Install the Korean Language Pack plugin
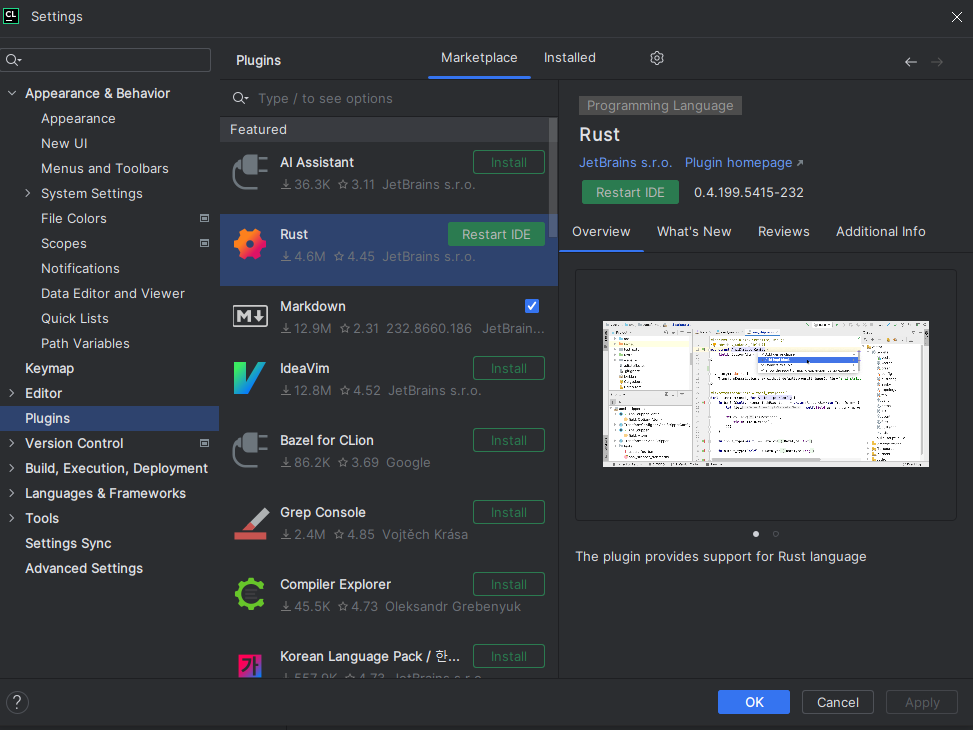The width and height of the screenshot is (973, 730). [509, 656]
